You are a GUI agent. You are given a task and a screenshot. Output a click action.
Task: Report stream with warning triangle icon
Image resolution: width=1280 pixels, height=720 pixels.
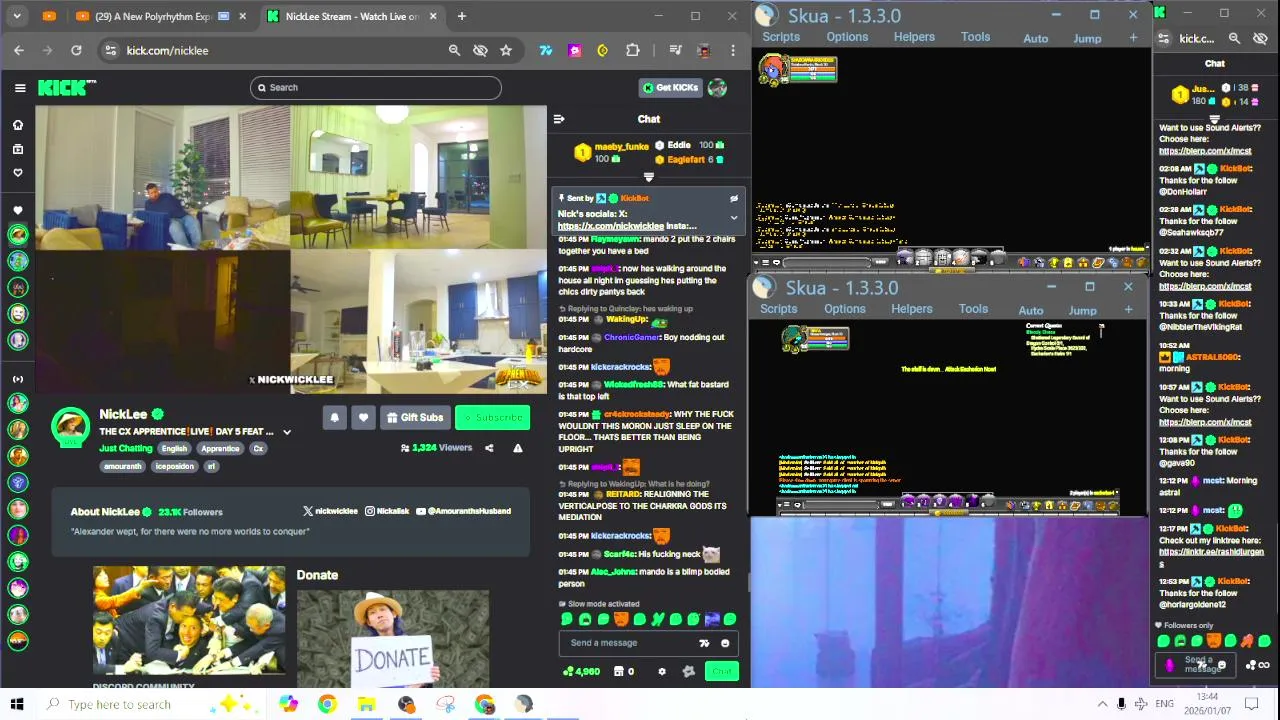518,448
